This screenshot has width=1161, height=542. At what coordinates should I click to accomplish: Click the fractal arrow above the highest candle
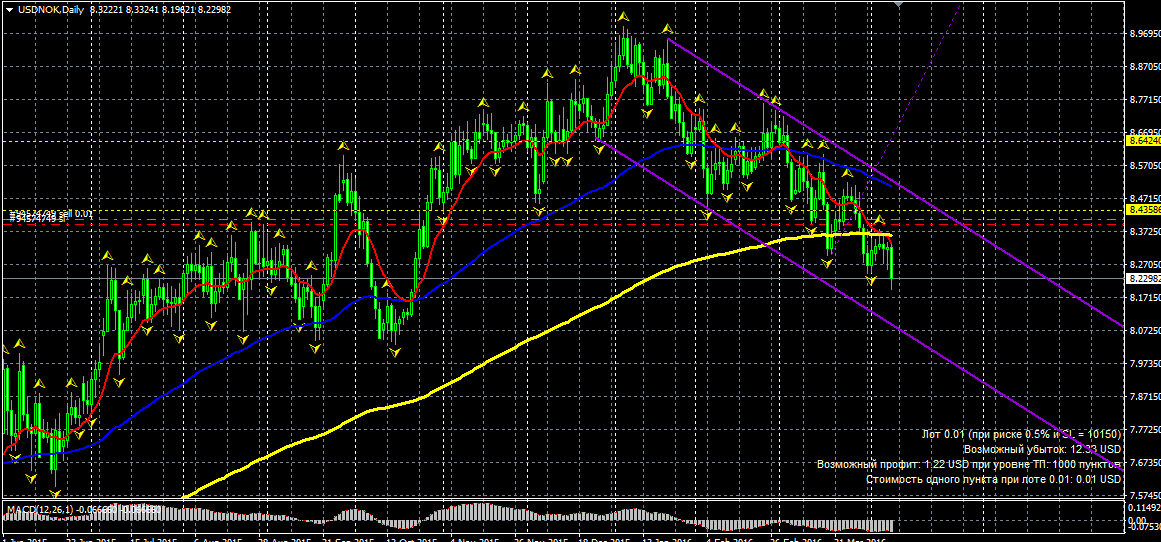[x=624, y=16]
